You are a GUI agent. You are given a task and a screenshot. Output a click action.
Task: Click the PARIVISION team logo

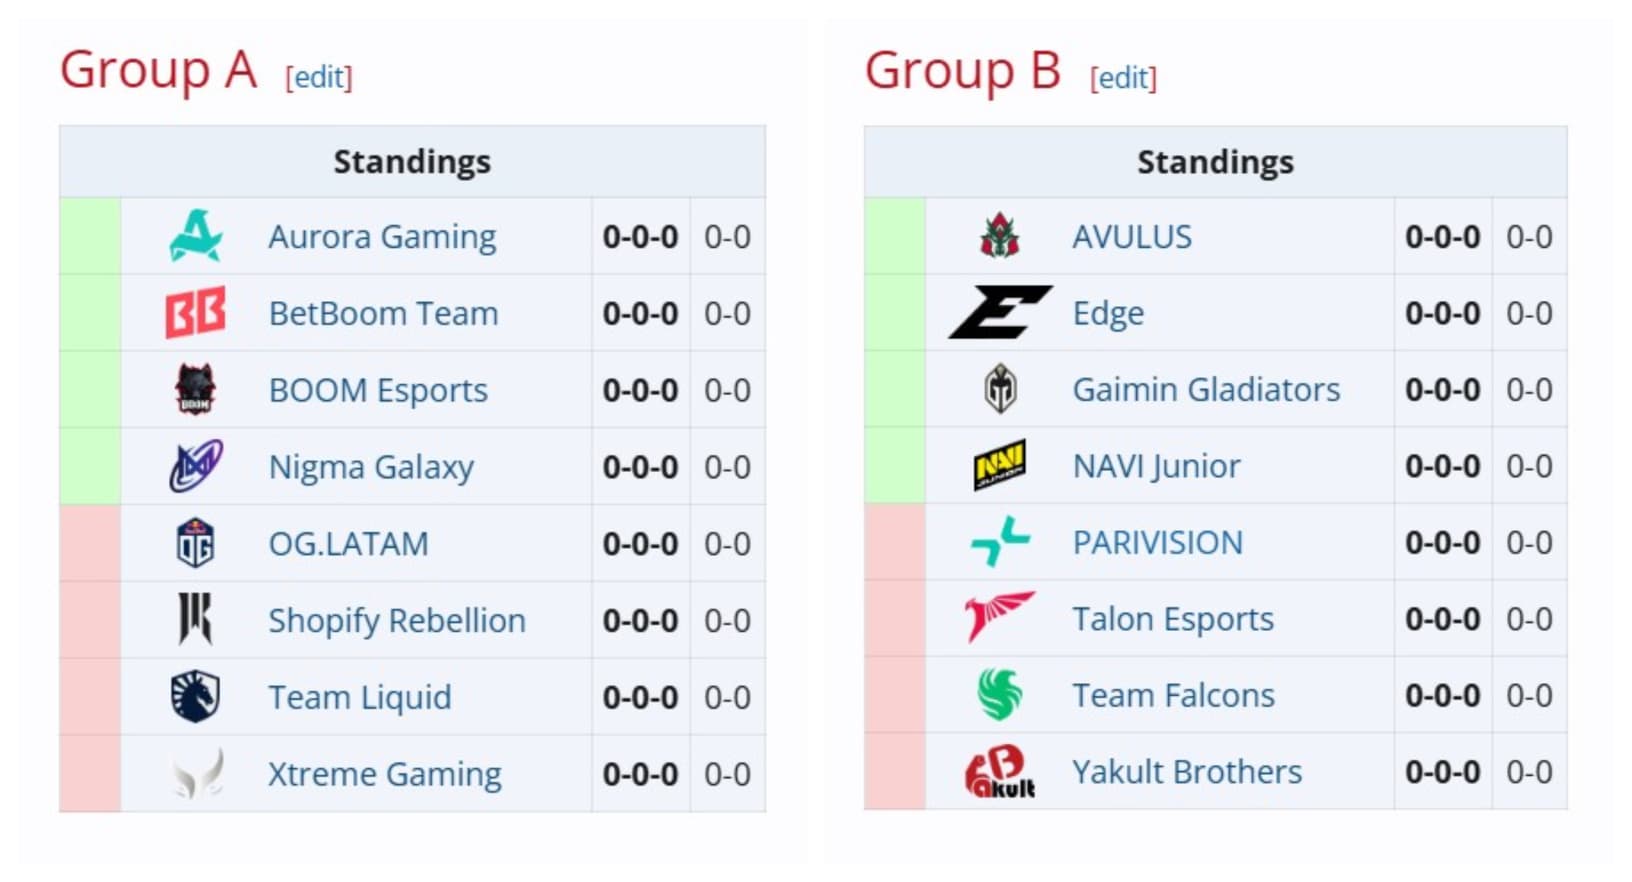pos(998,542)
